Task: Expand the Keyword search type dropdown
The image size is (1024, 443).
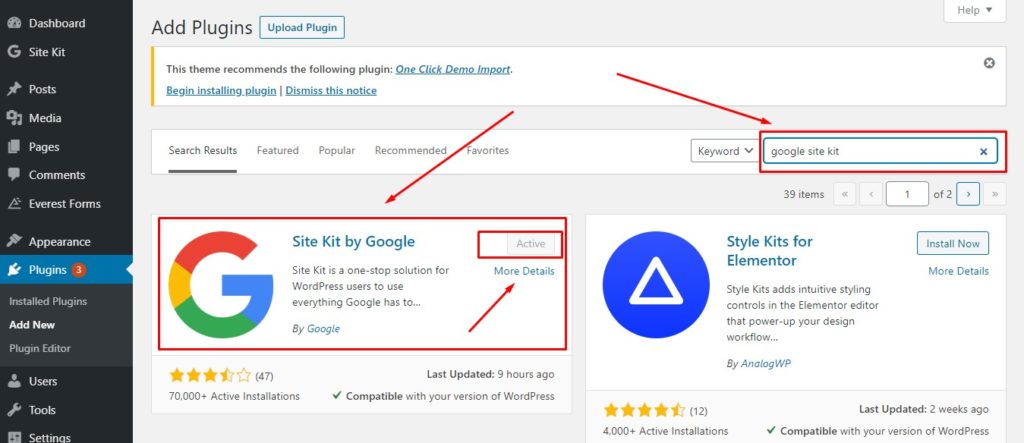Action: coord(723,151)
